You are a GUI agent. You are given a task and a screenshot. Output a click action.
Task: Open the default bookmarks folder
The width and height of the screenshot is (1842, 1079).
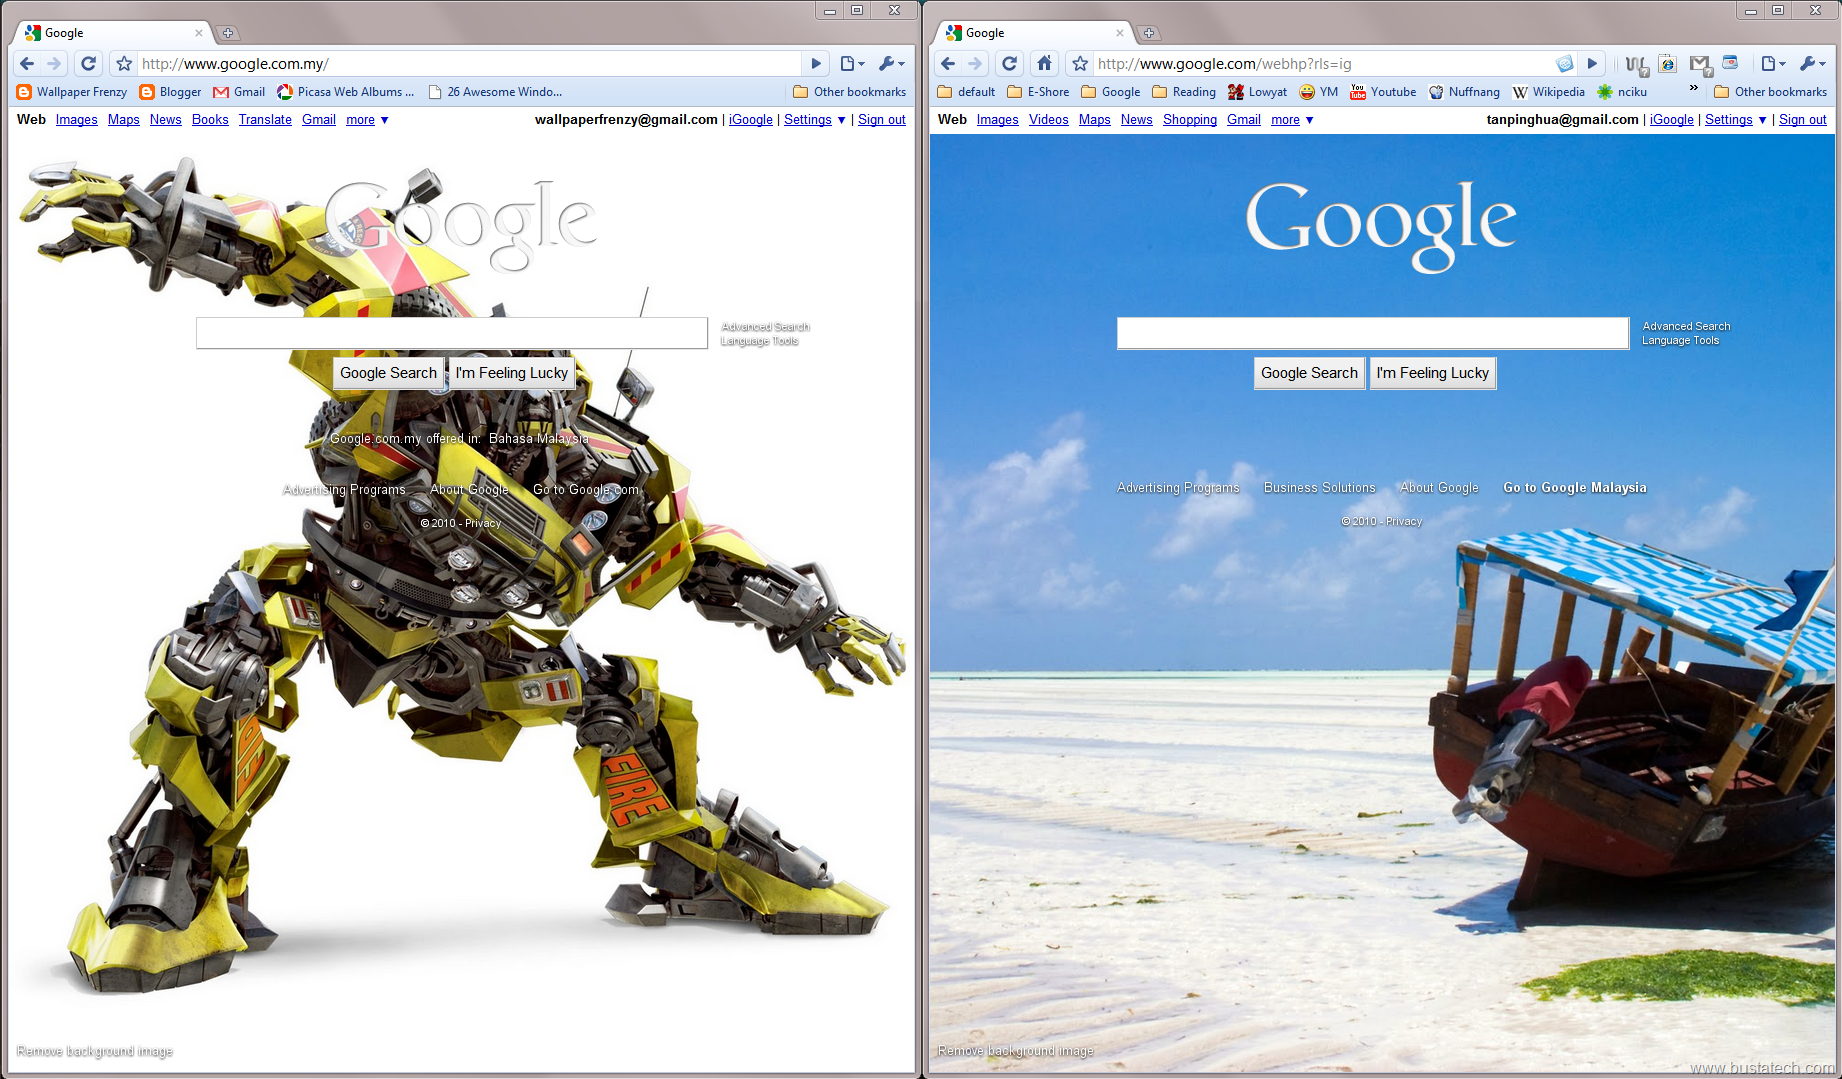(x=966, y=92)
